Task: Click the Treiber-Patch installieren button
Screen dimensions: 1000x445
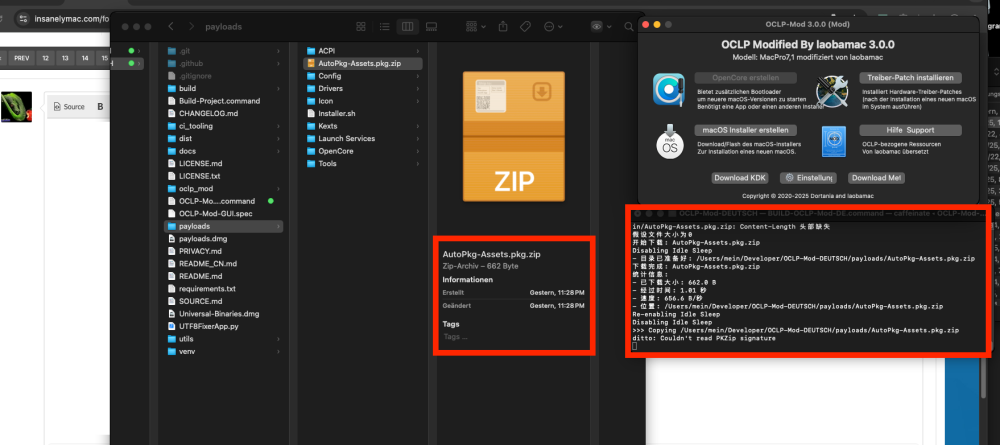Action: [x=910, y=77]
